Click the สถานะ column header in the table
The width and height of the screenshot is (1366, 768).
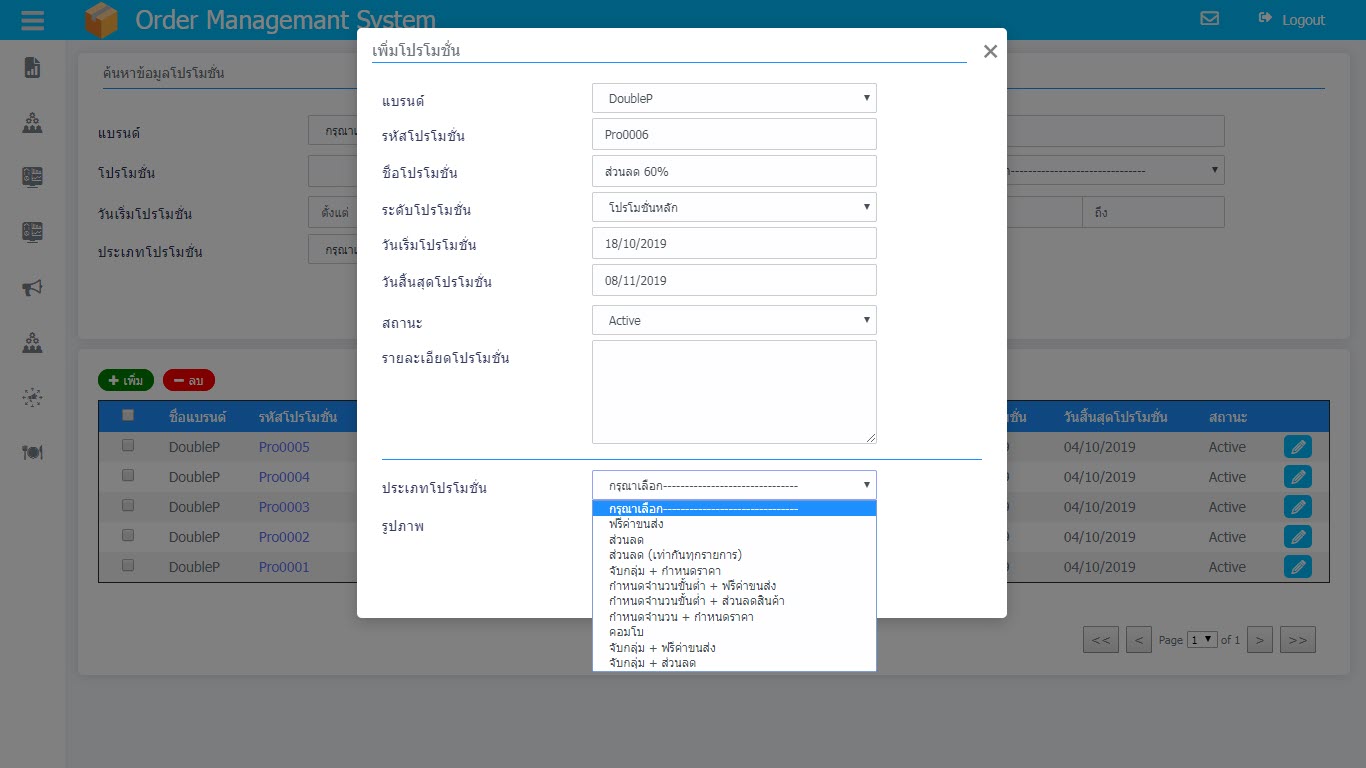[x=1227, y=417]
